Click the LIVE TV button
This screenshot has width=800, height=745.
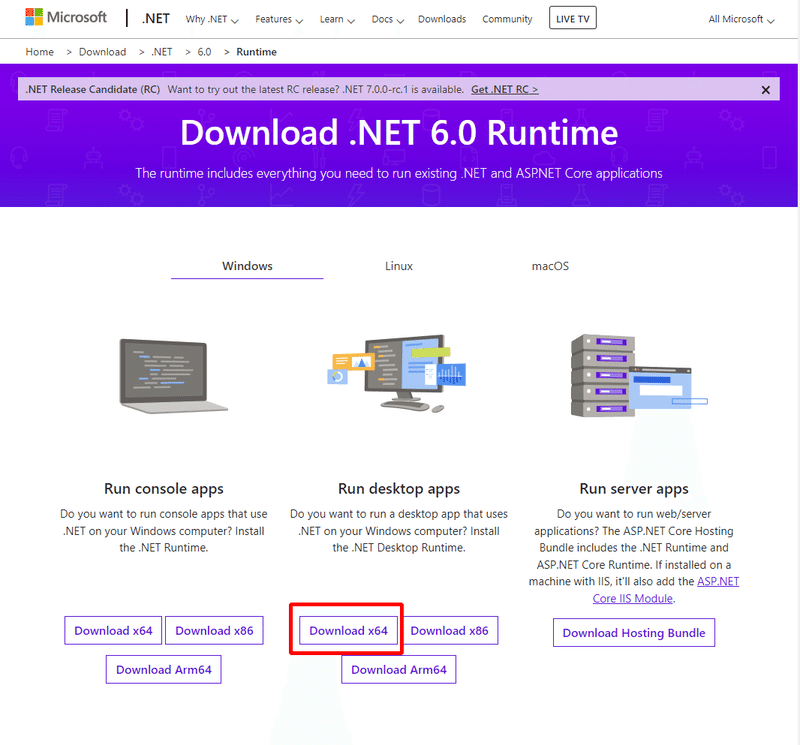pyautogui.click(x=572, y=18)
